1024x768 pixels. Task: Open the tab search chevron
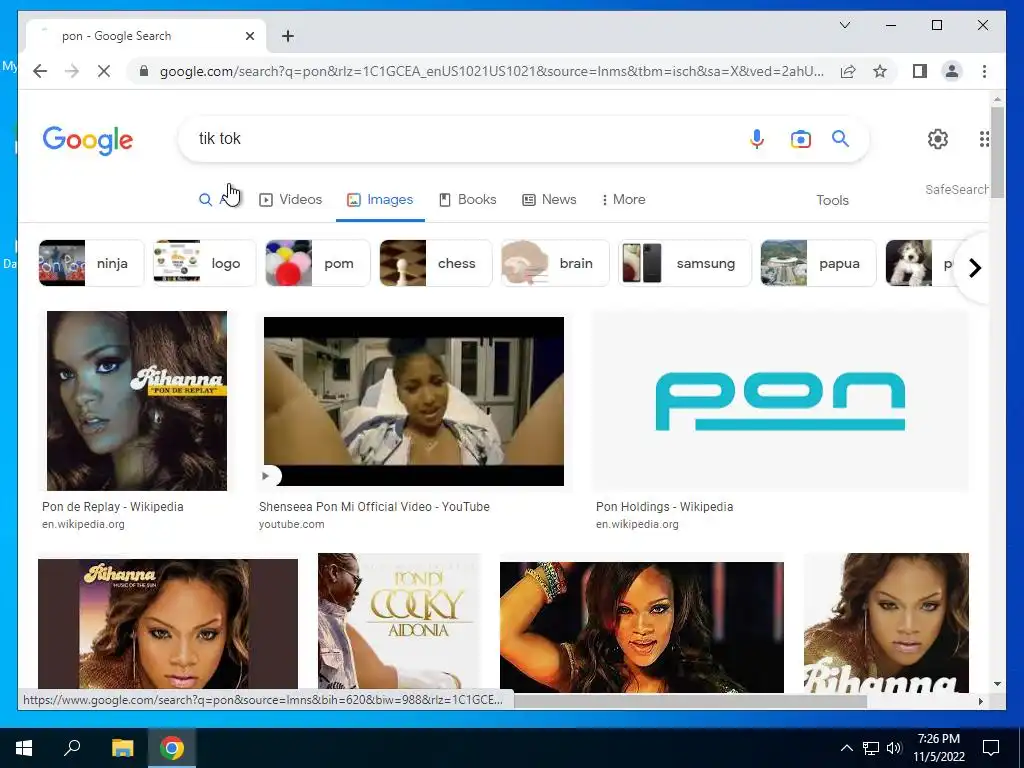point(844,25)
